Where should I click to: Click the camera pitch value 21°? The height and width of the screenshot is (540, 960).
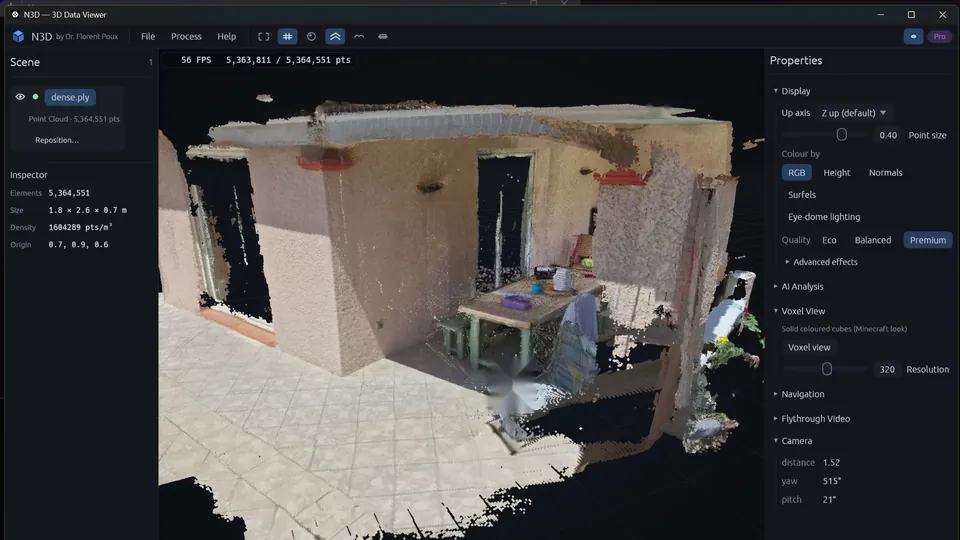pyautogui.click(x=829, y=500)
